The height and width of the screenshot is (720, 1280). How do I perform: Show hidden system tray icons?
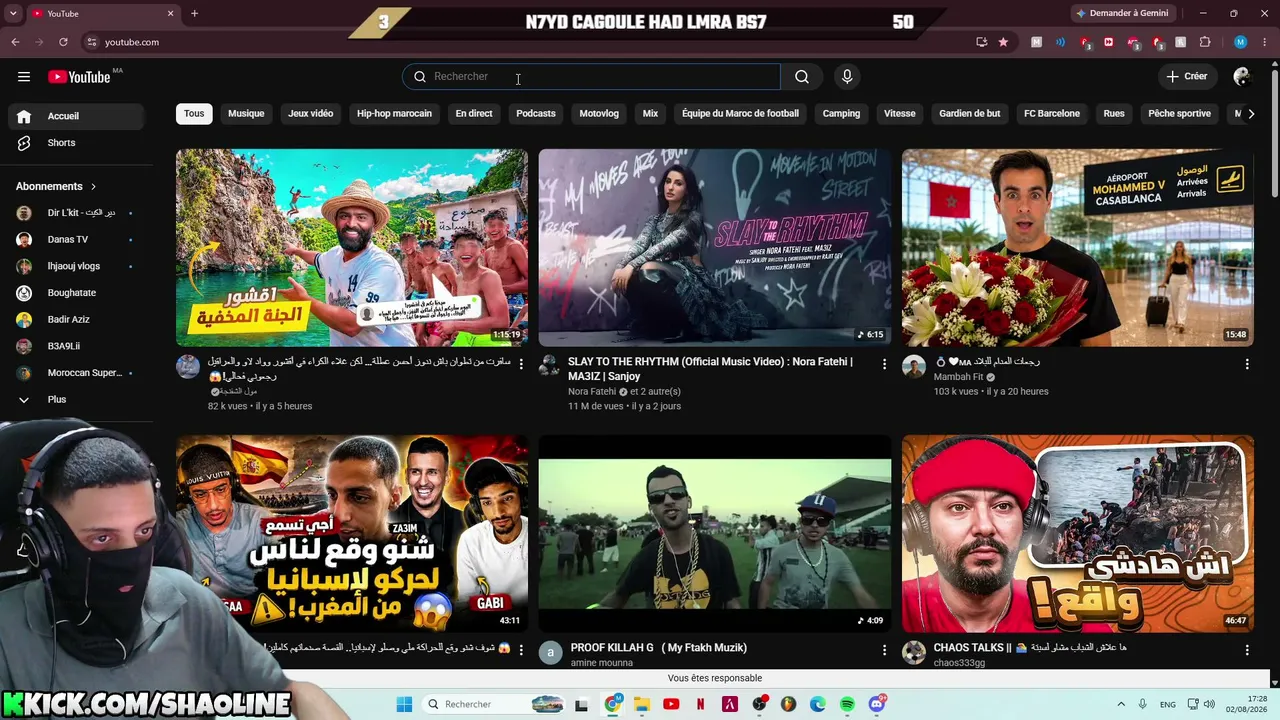[1121, 704]
